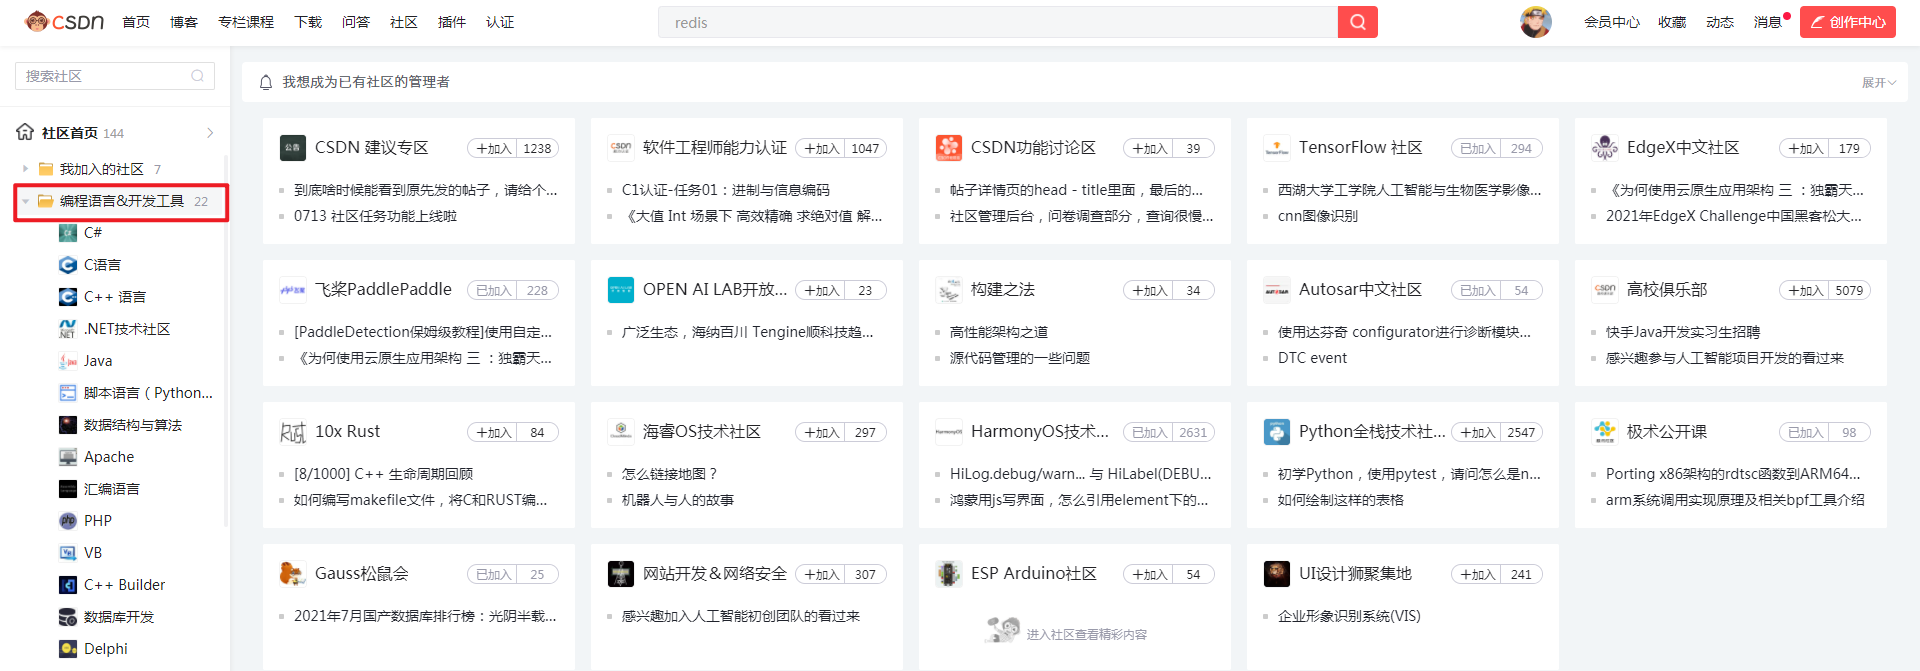Viewport: 1920px width, 671px height.
Task: Open the .NET技术社区 icon
Action: tap(68, 329)
